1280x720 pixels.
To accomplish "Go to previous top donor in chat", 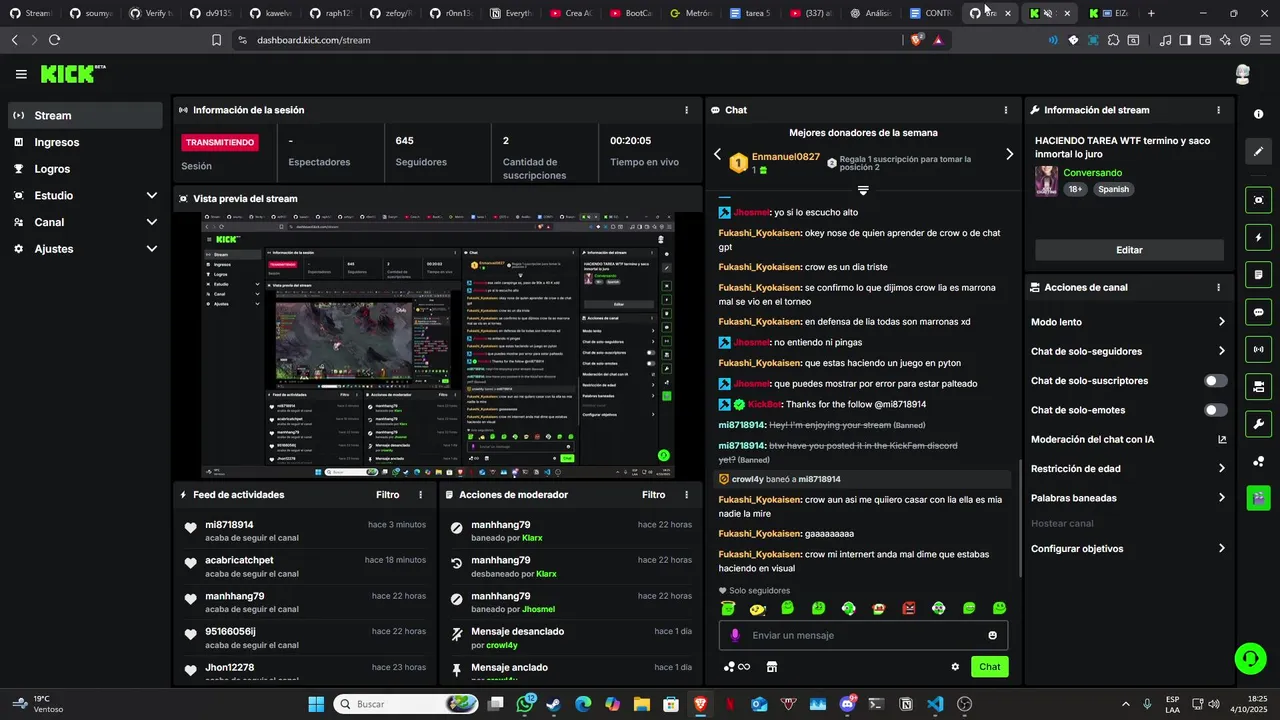I will pos(717,154).
